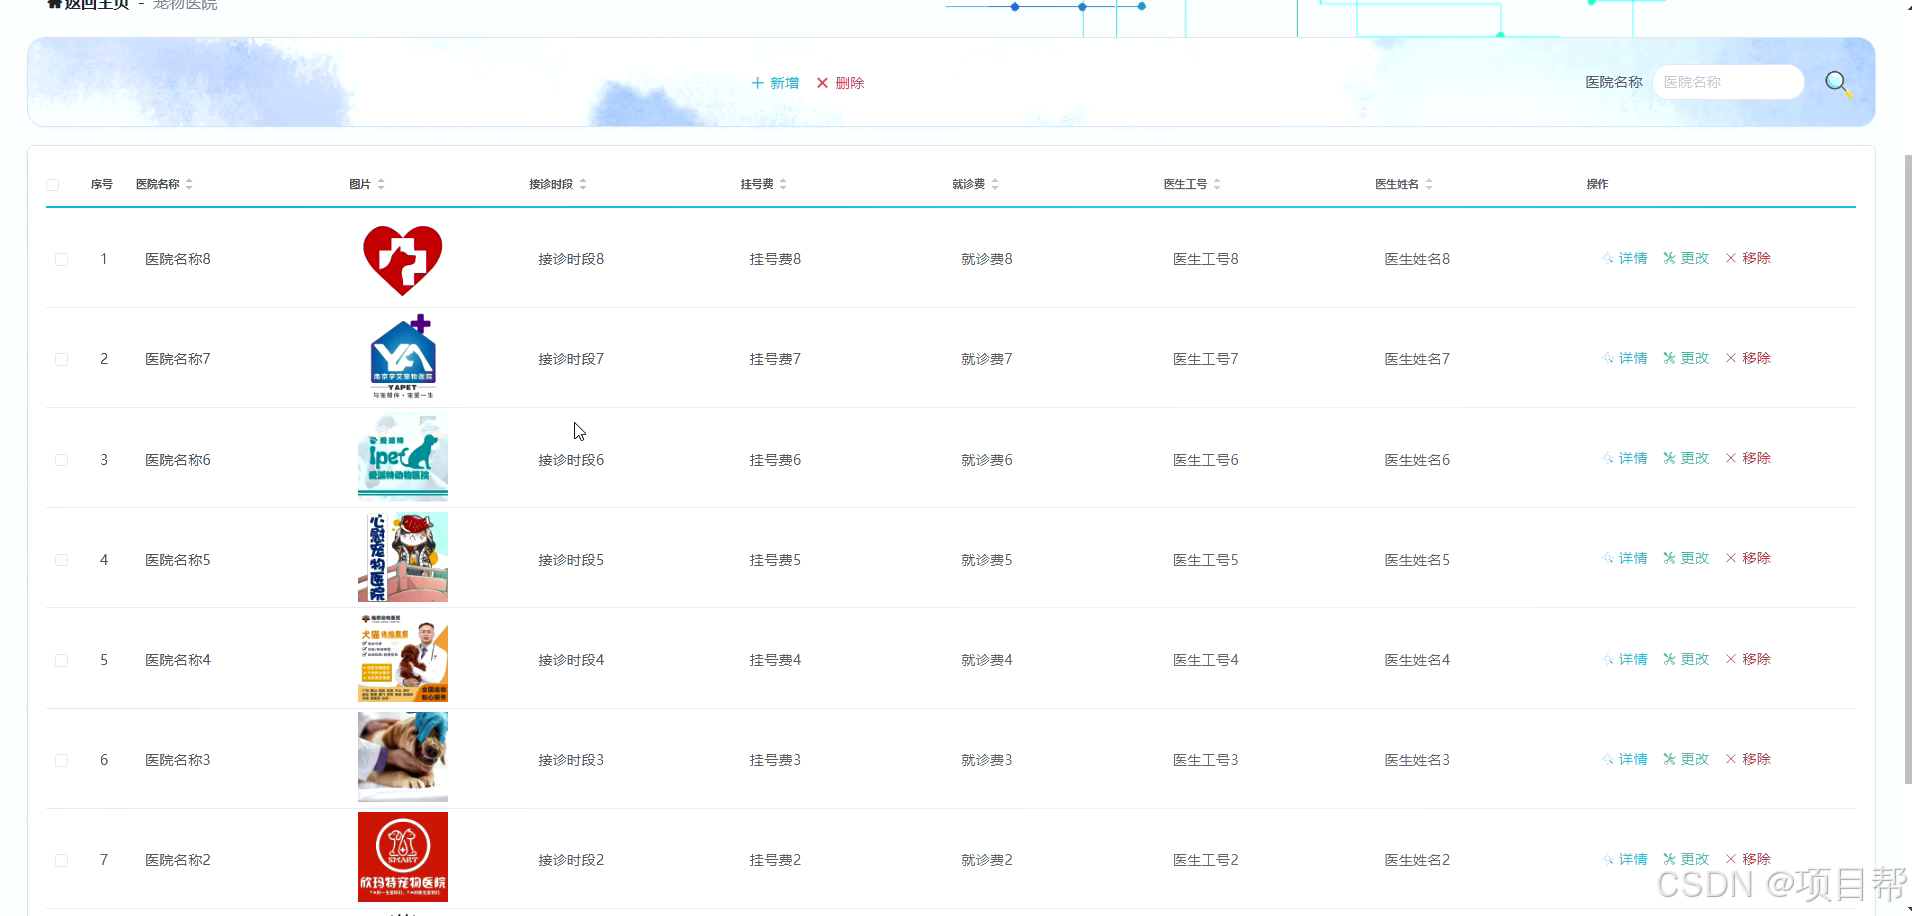Sort by the 医生工号 column arrows
The width and height of the screenshot is (1912, 916).
click(1217, 184)
